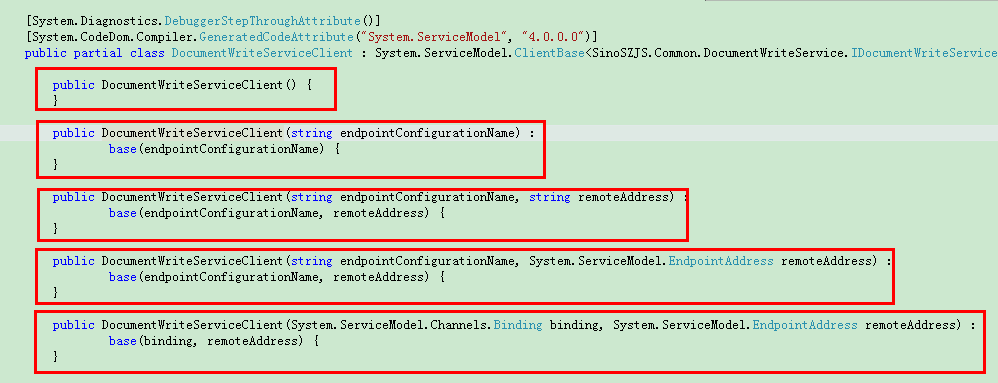
Task: Click the Binding type in the last constructor
Action: point(517,325)
